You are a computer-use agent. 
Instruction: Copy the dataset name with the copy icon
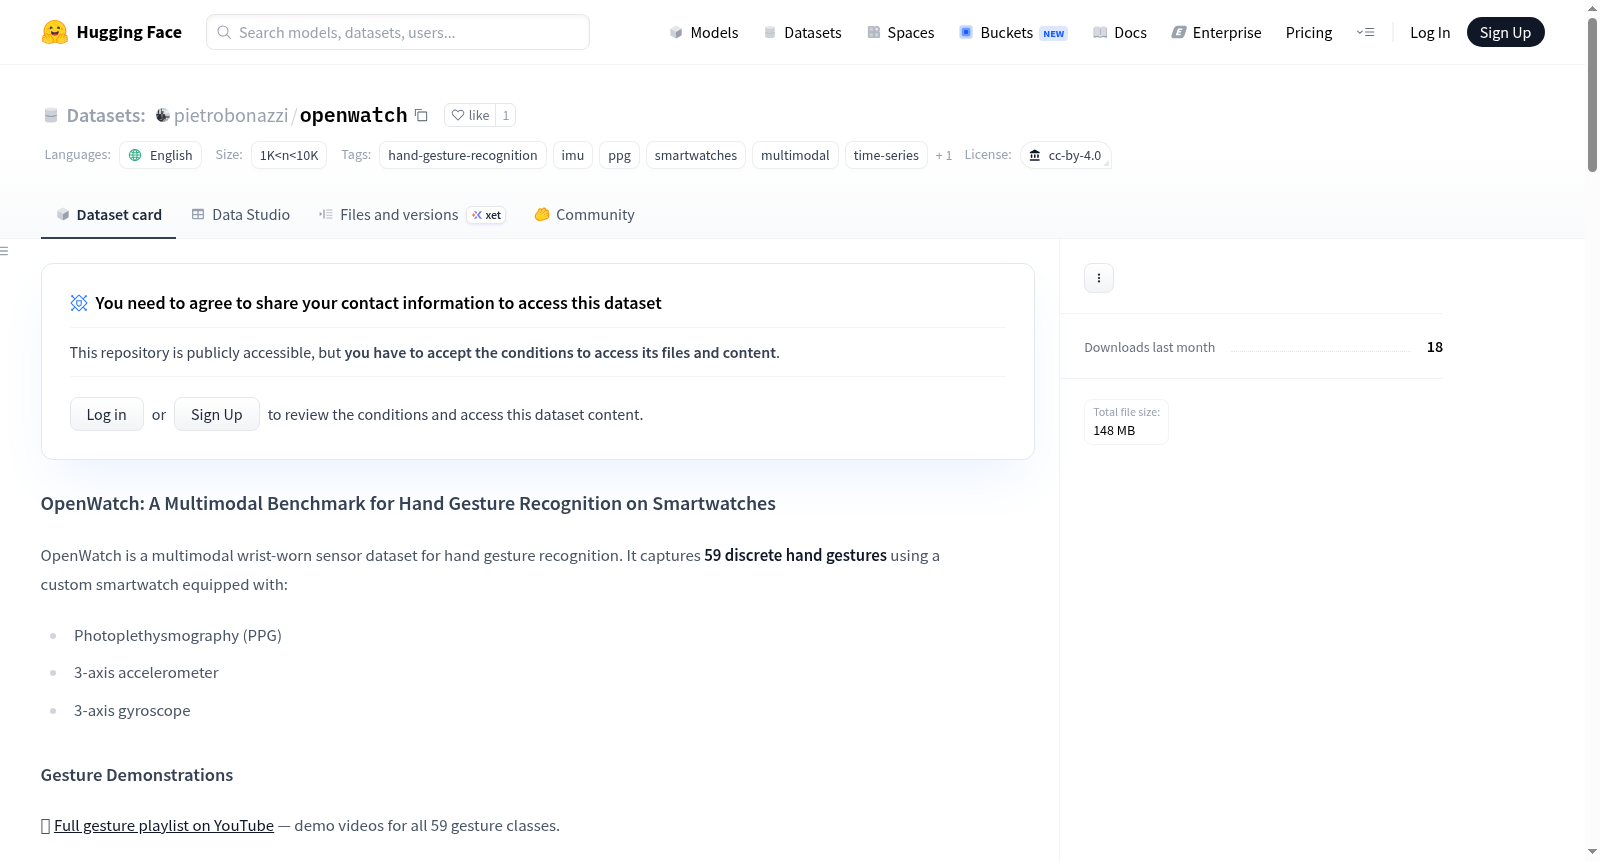421,115
